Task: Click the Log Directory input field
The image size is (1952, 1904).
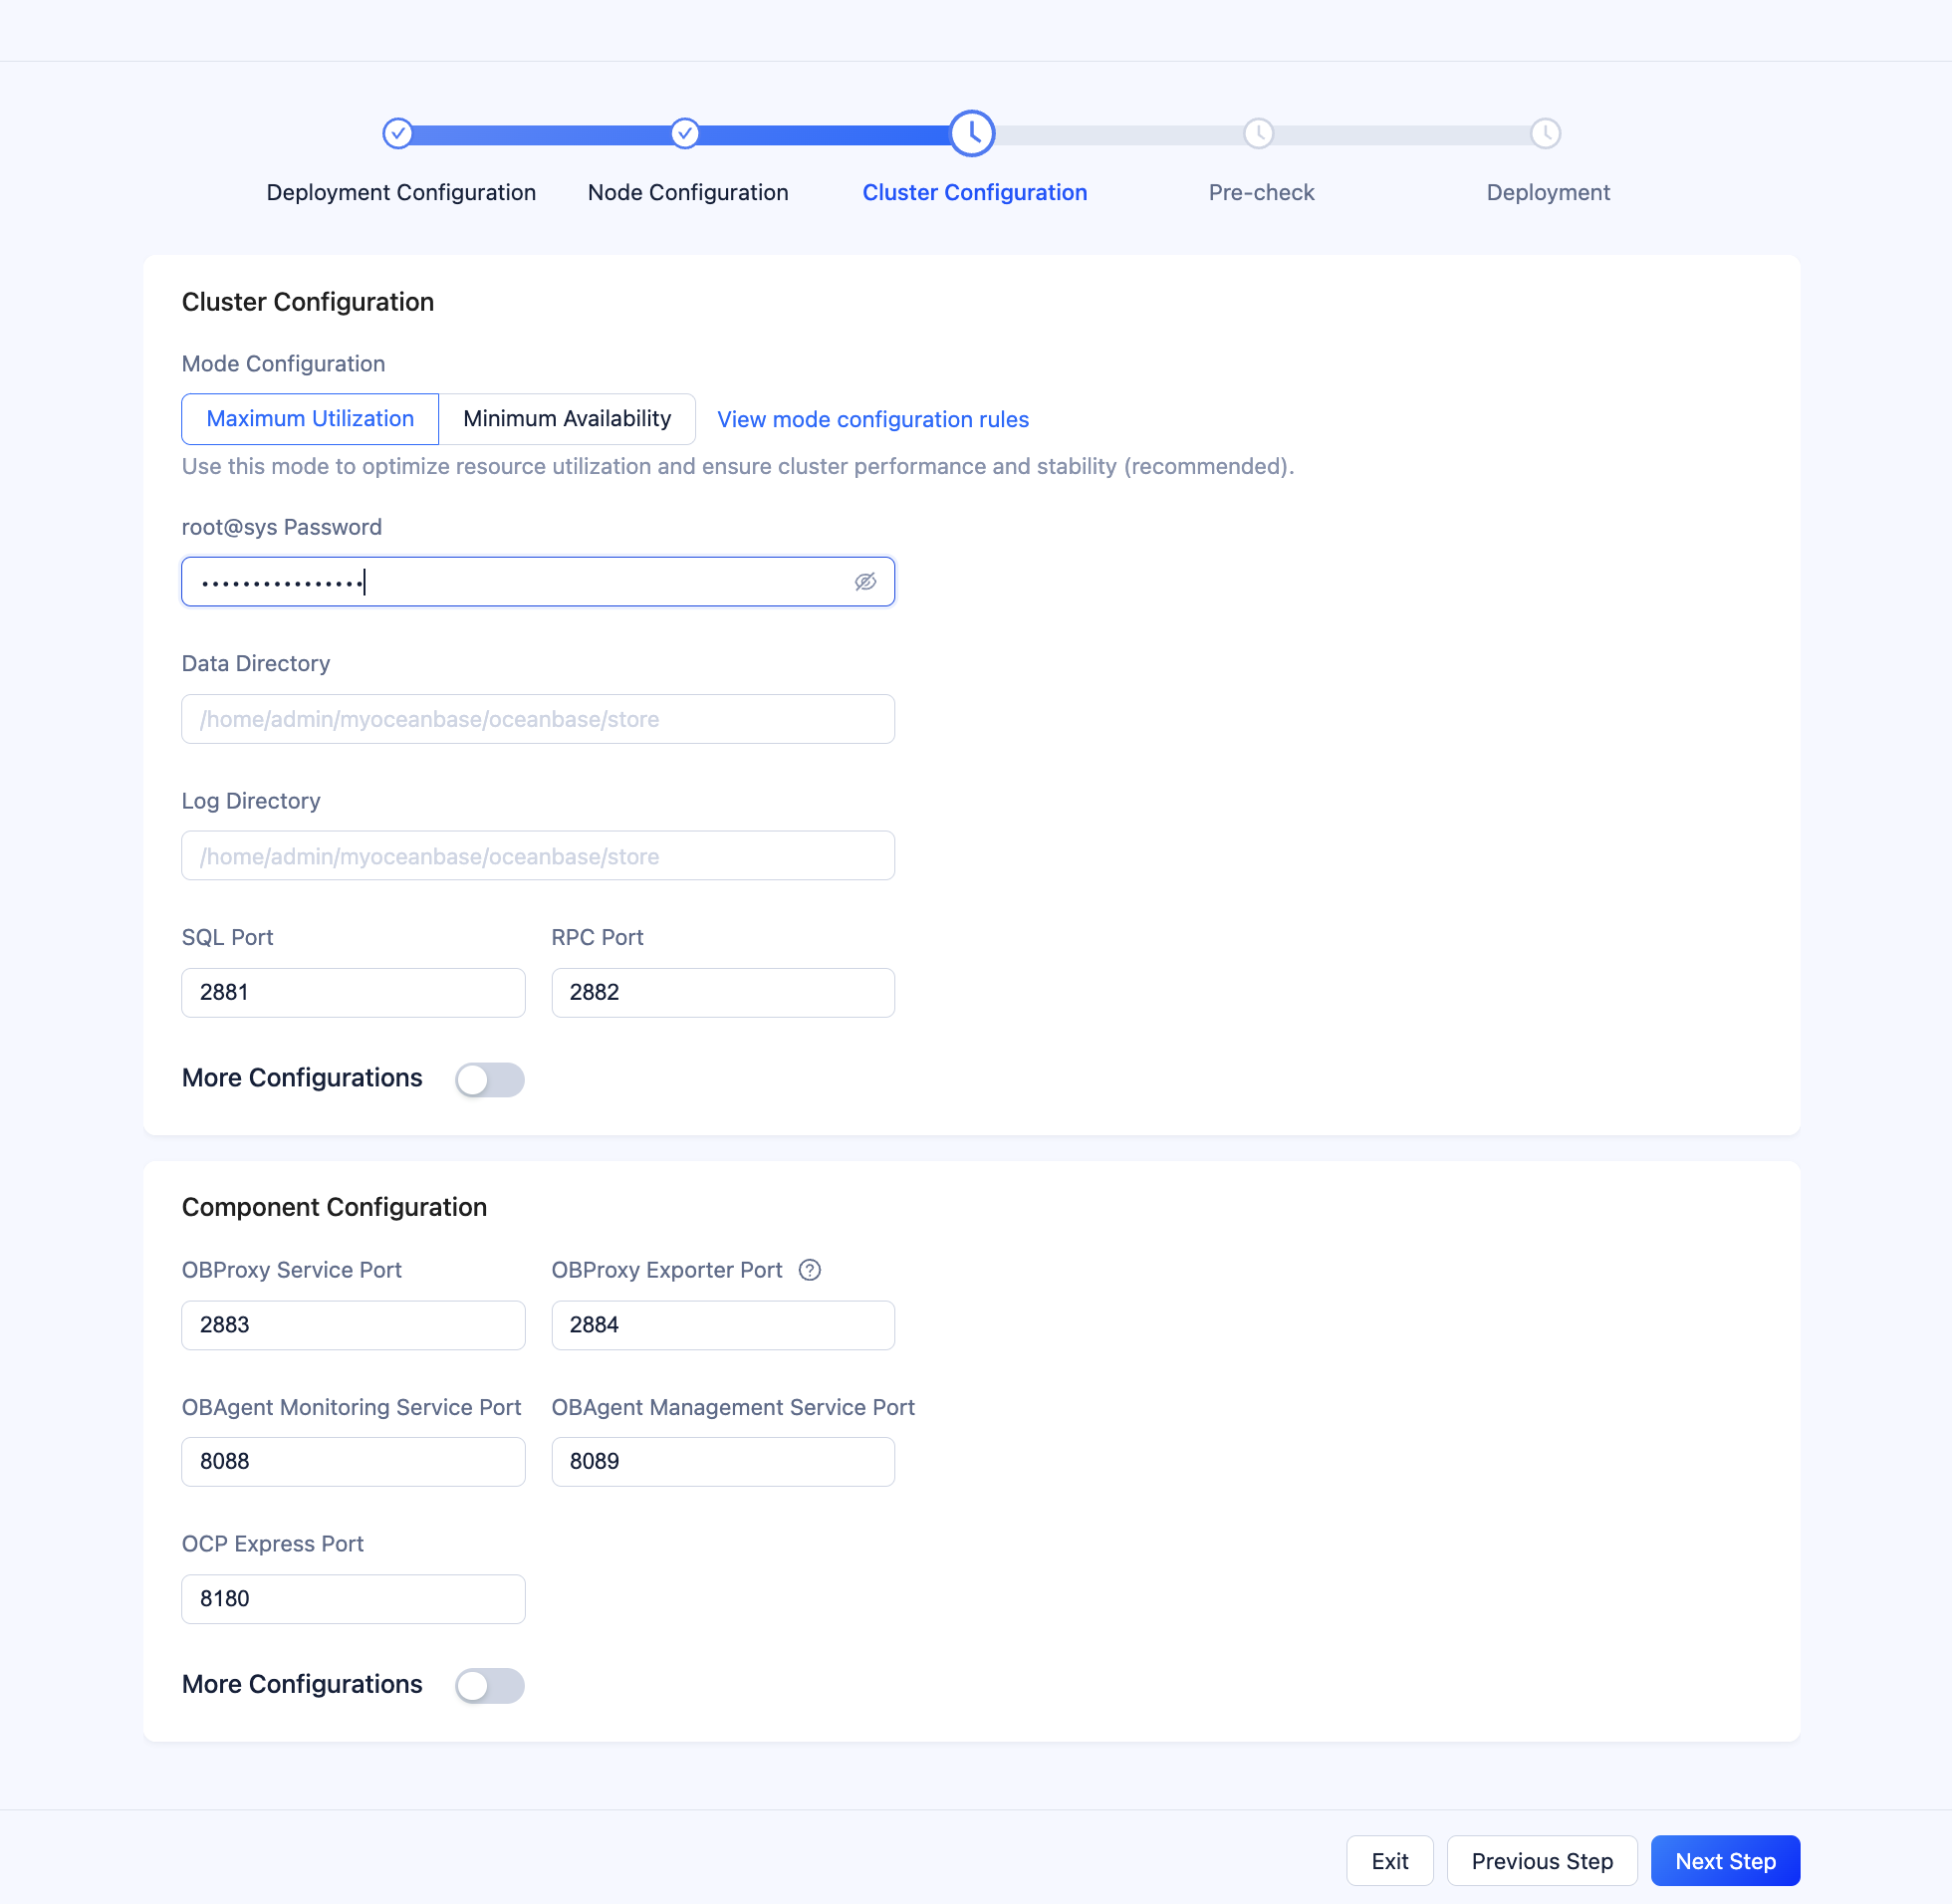Action: point(538,856)
